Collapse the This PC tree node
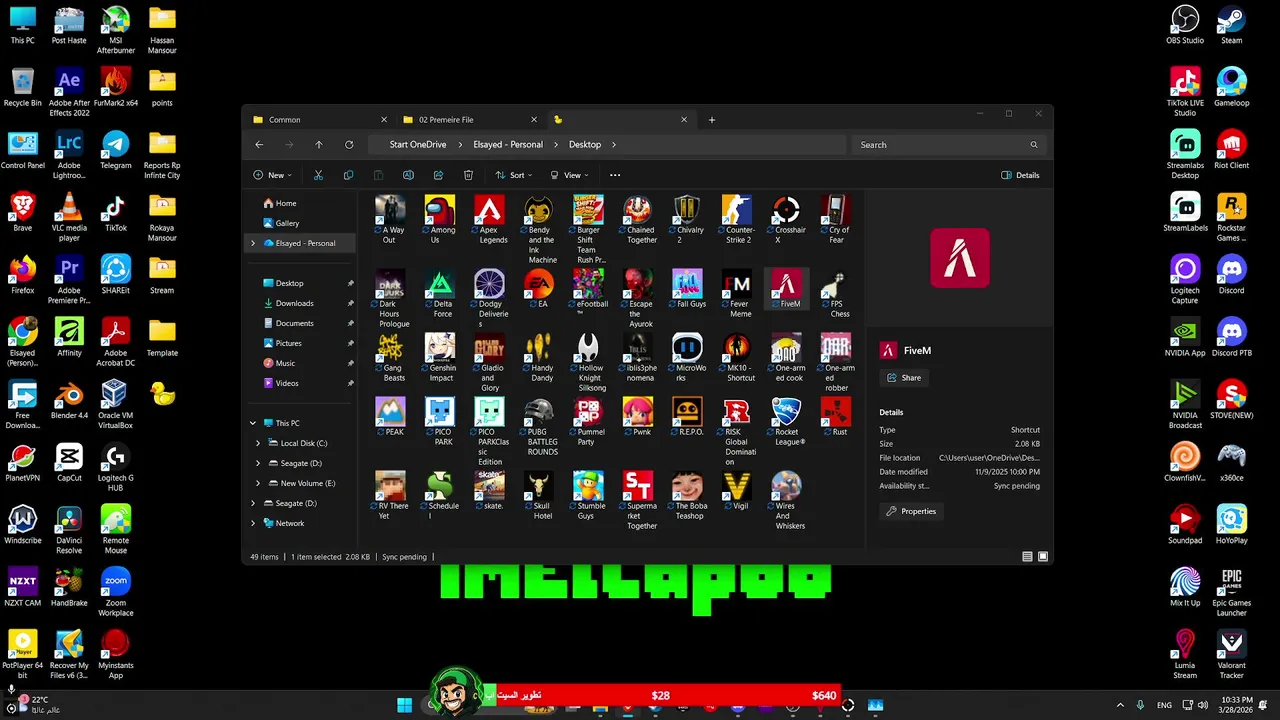The image size is (1280, 720). (x=253, y=423)
